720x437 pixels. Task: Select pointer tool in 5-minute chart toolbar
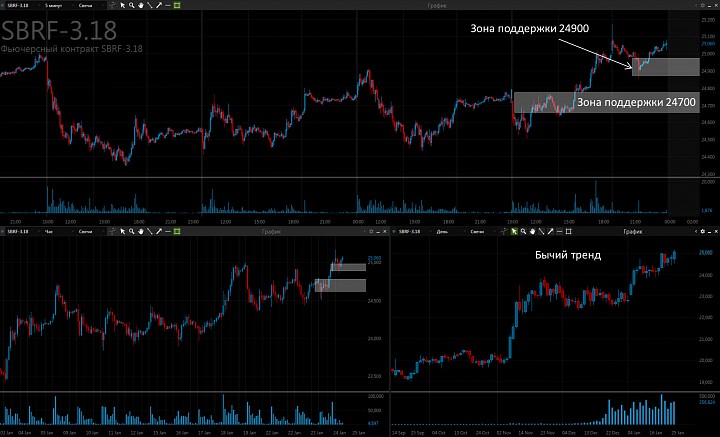point(123,6)
